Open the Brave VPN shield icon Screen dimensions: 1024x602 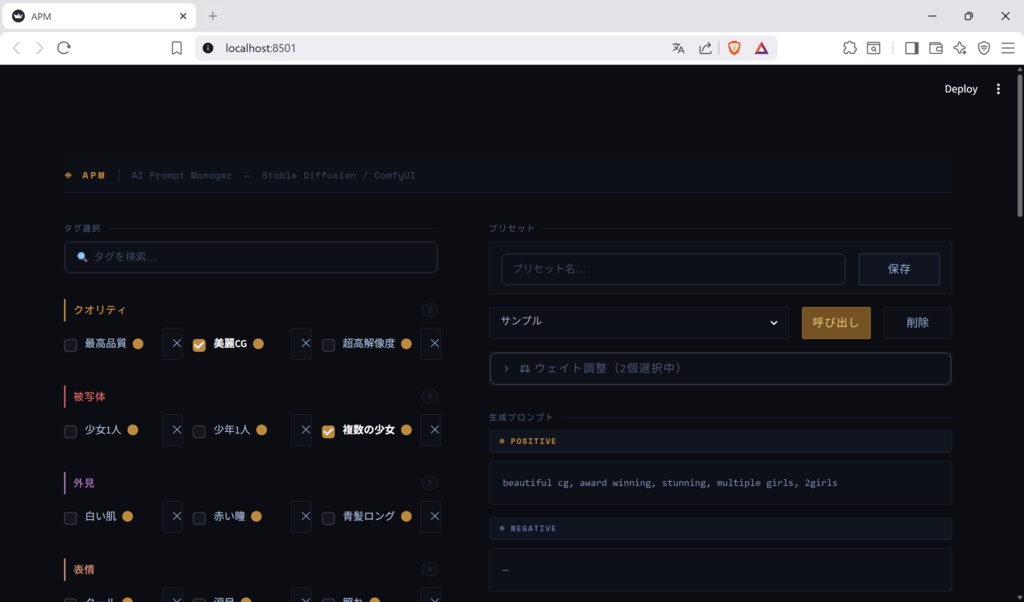[984, 48]
